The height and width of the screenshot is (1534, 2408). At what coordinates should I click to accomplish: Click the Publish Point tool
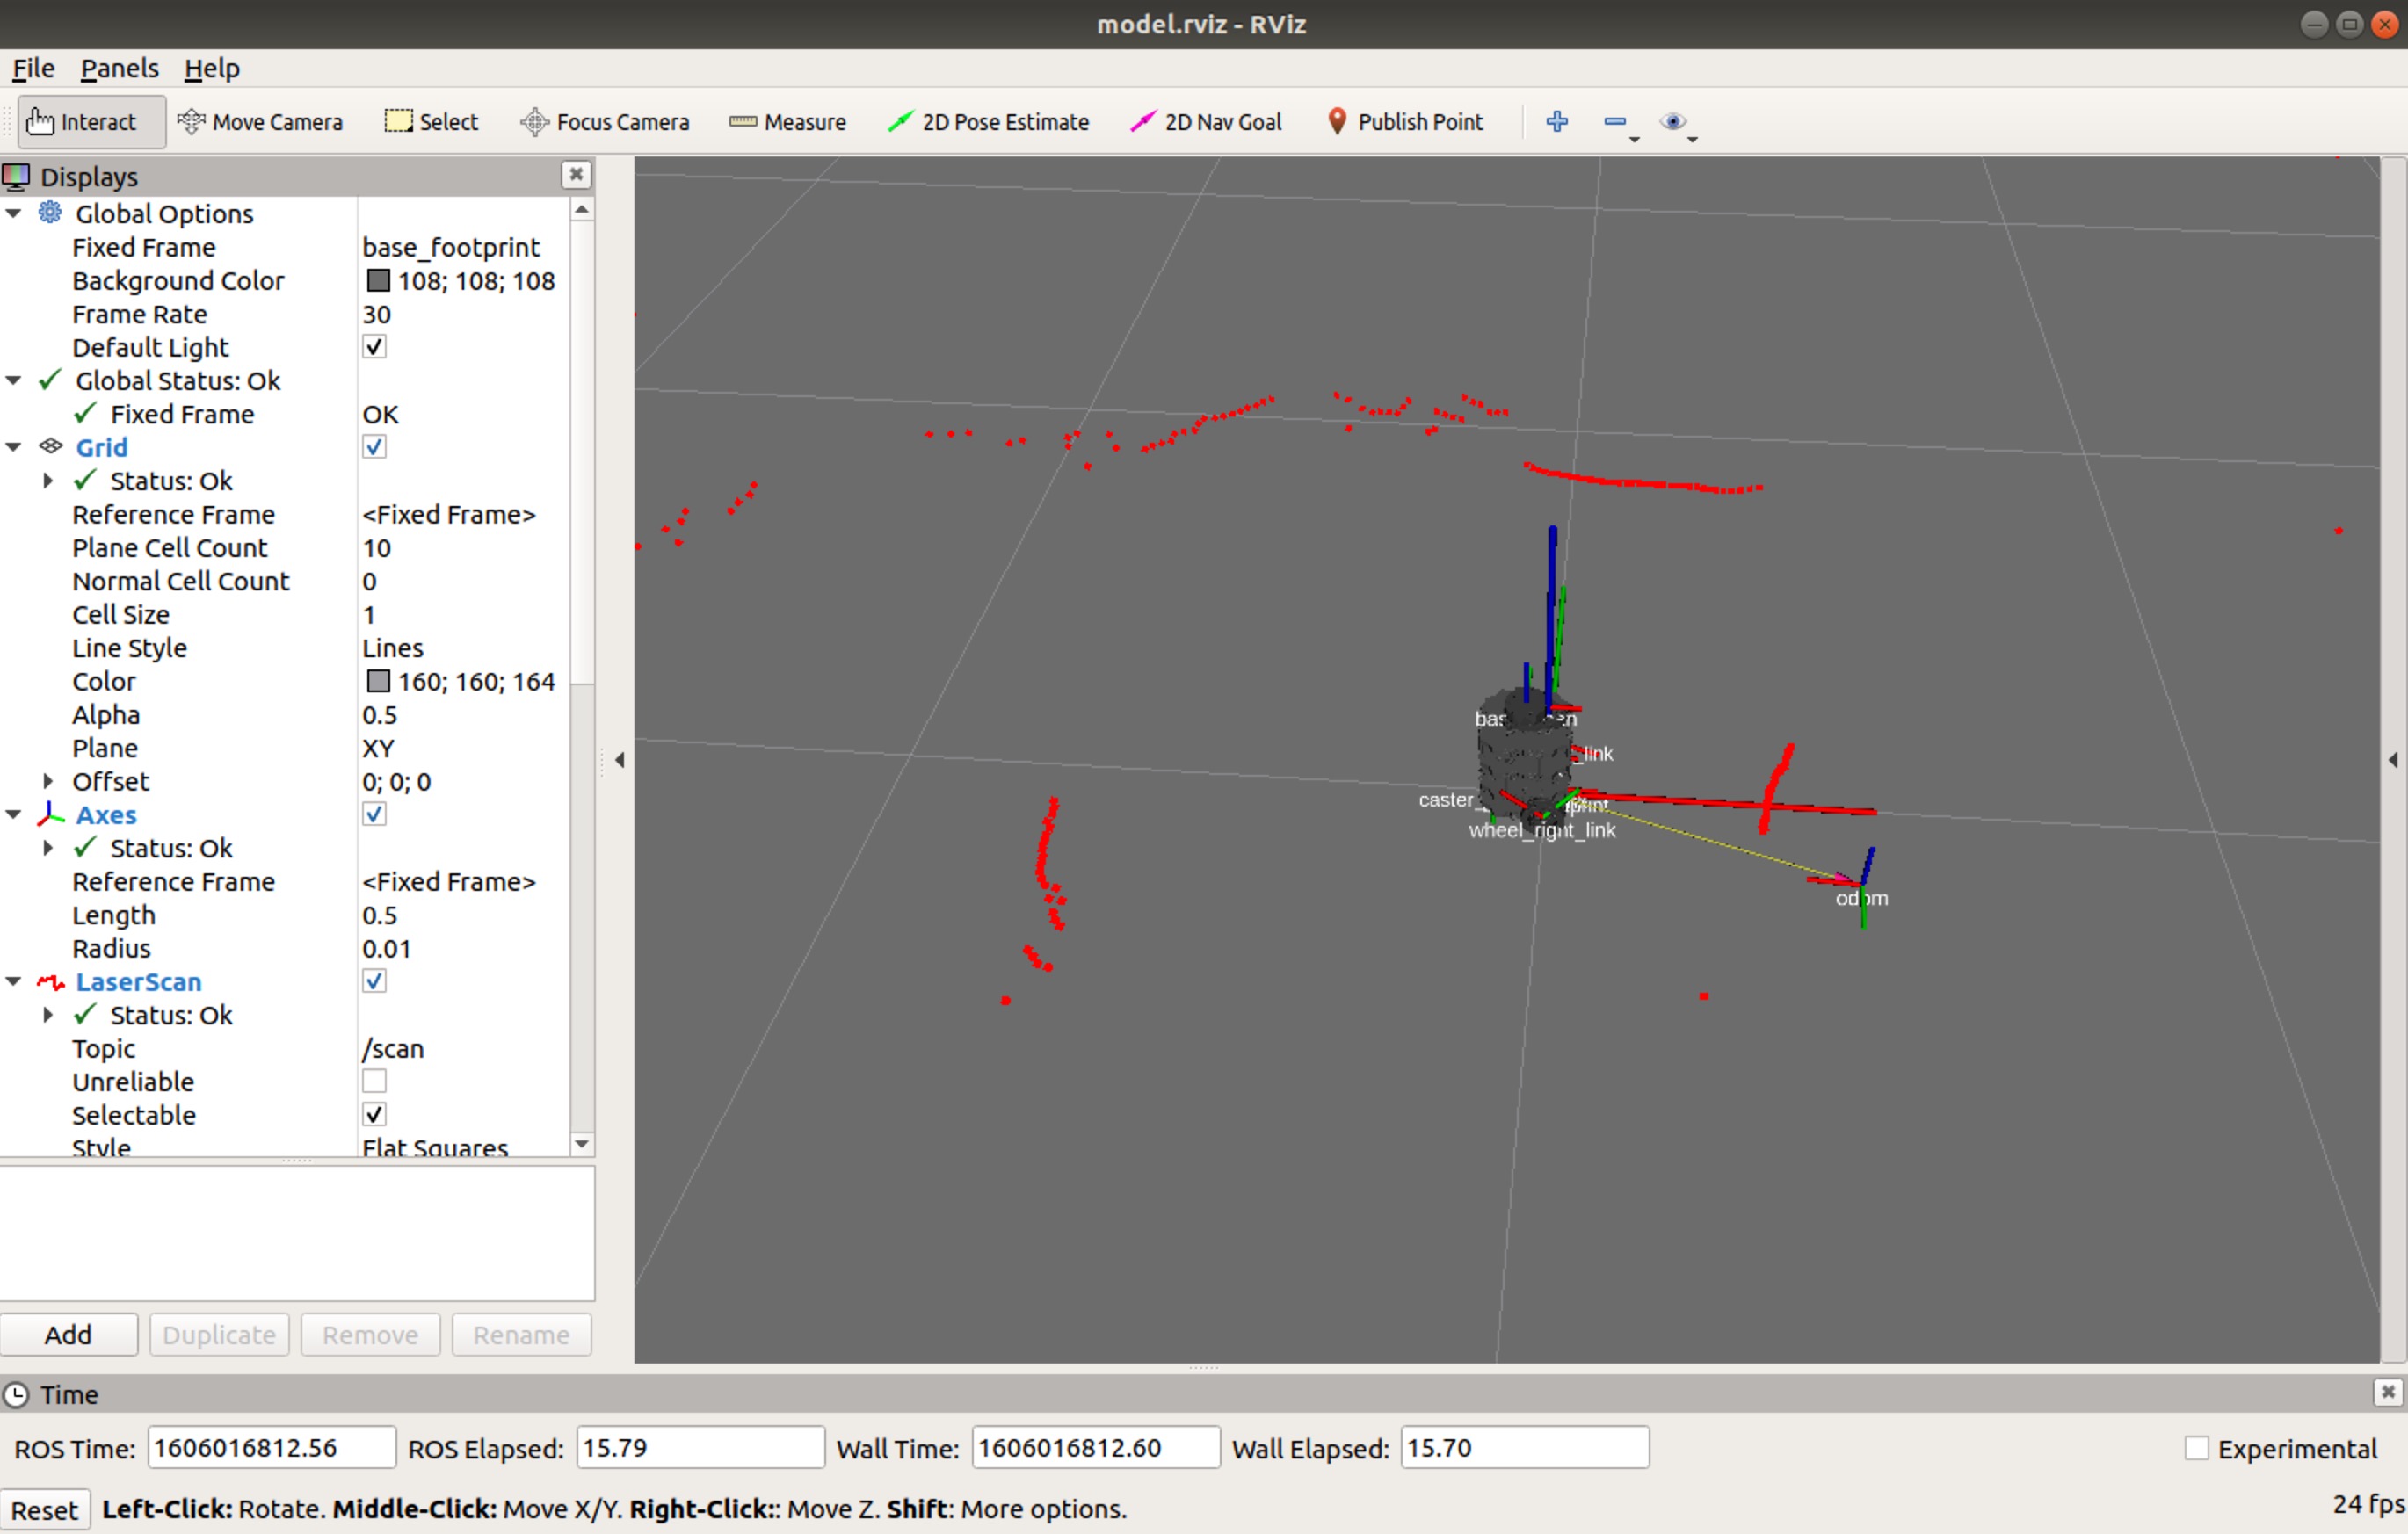[x=1405, y=122]
